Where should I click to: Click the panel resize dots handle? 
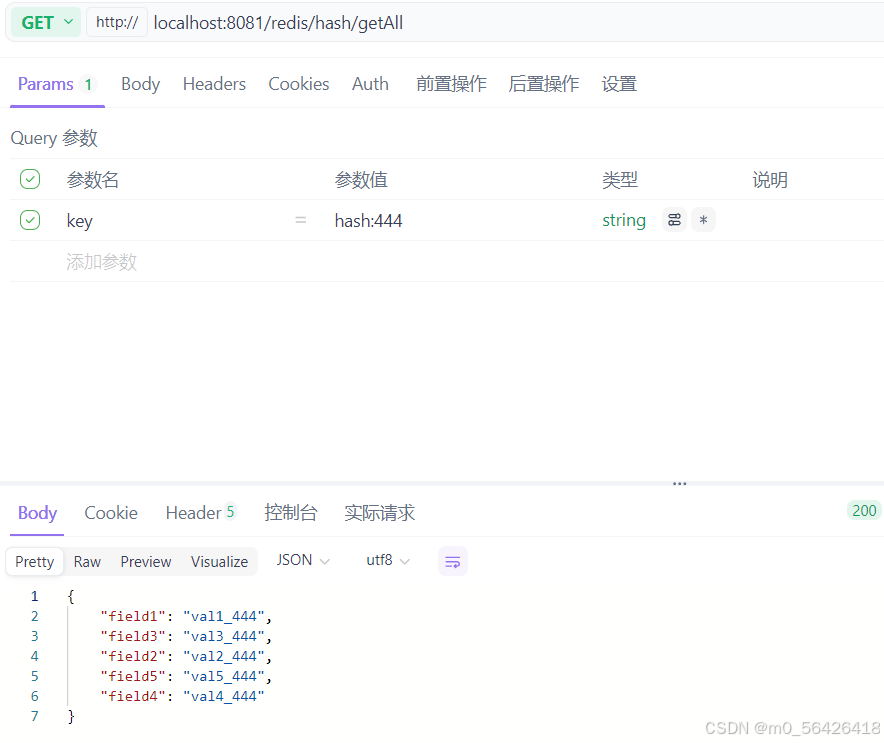point(679,483)
